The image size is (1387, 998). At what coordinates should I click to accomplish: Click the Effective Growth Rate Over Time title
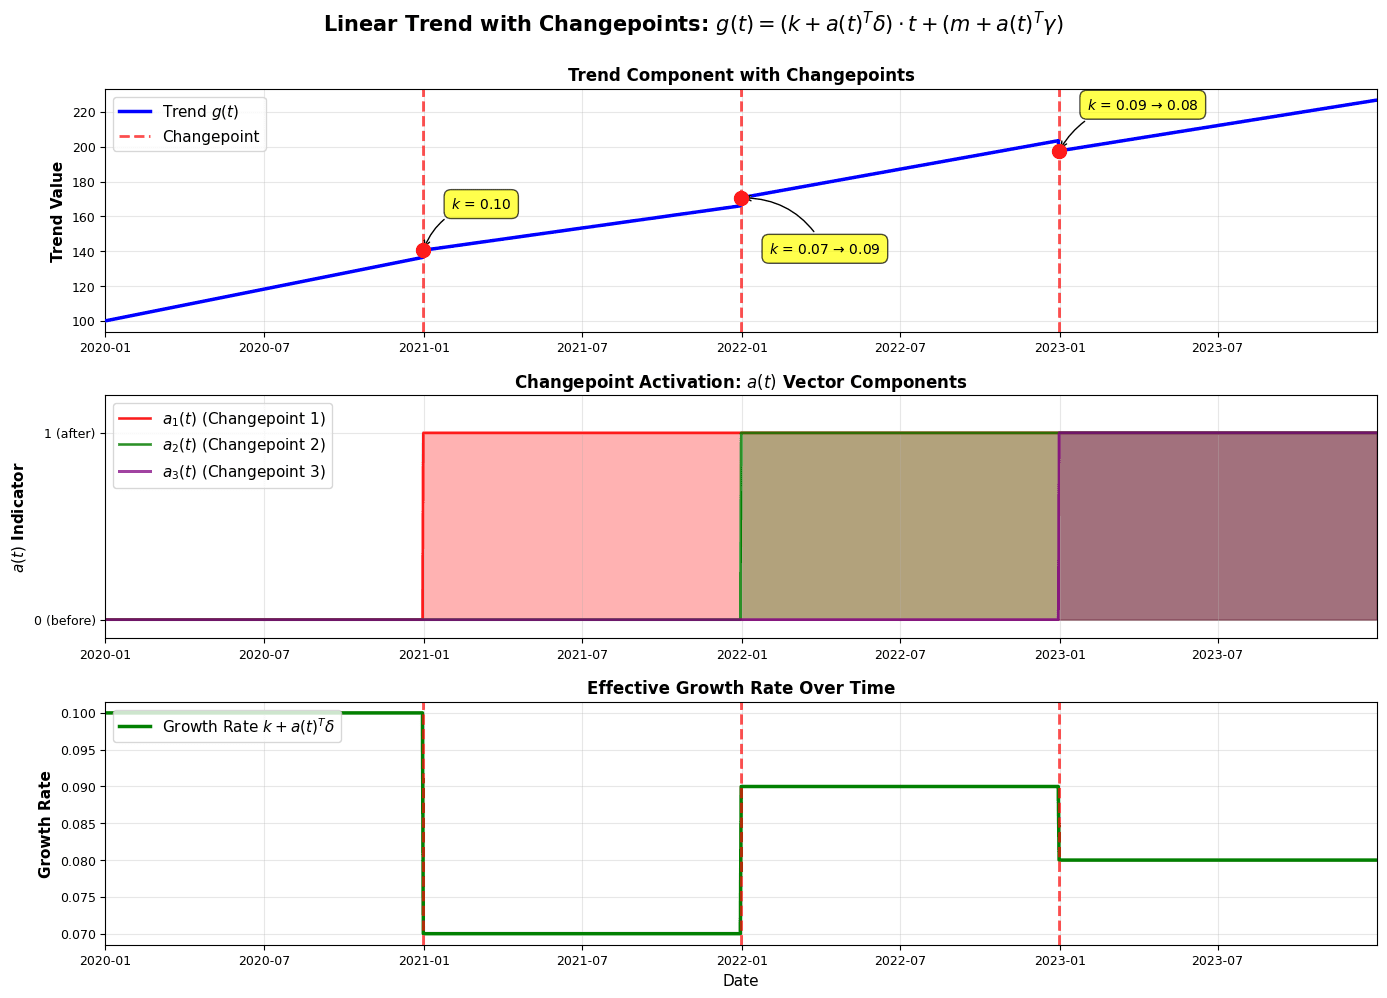click(740, 687)
